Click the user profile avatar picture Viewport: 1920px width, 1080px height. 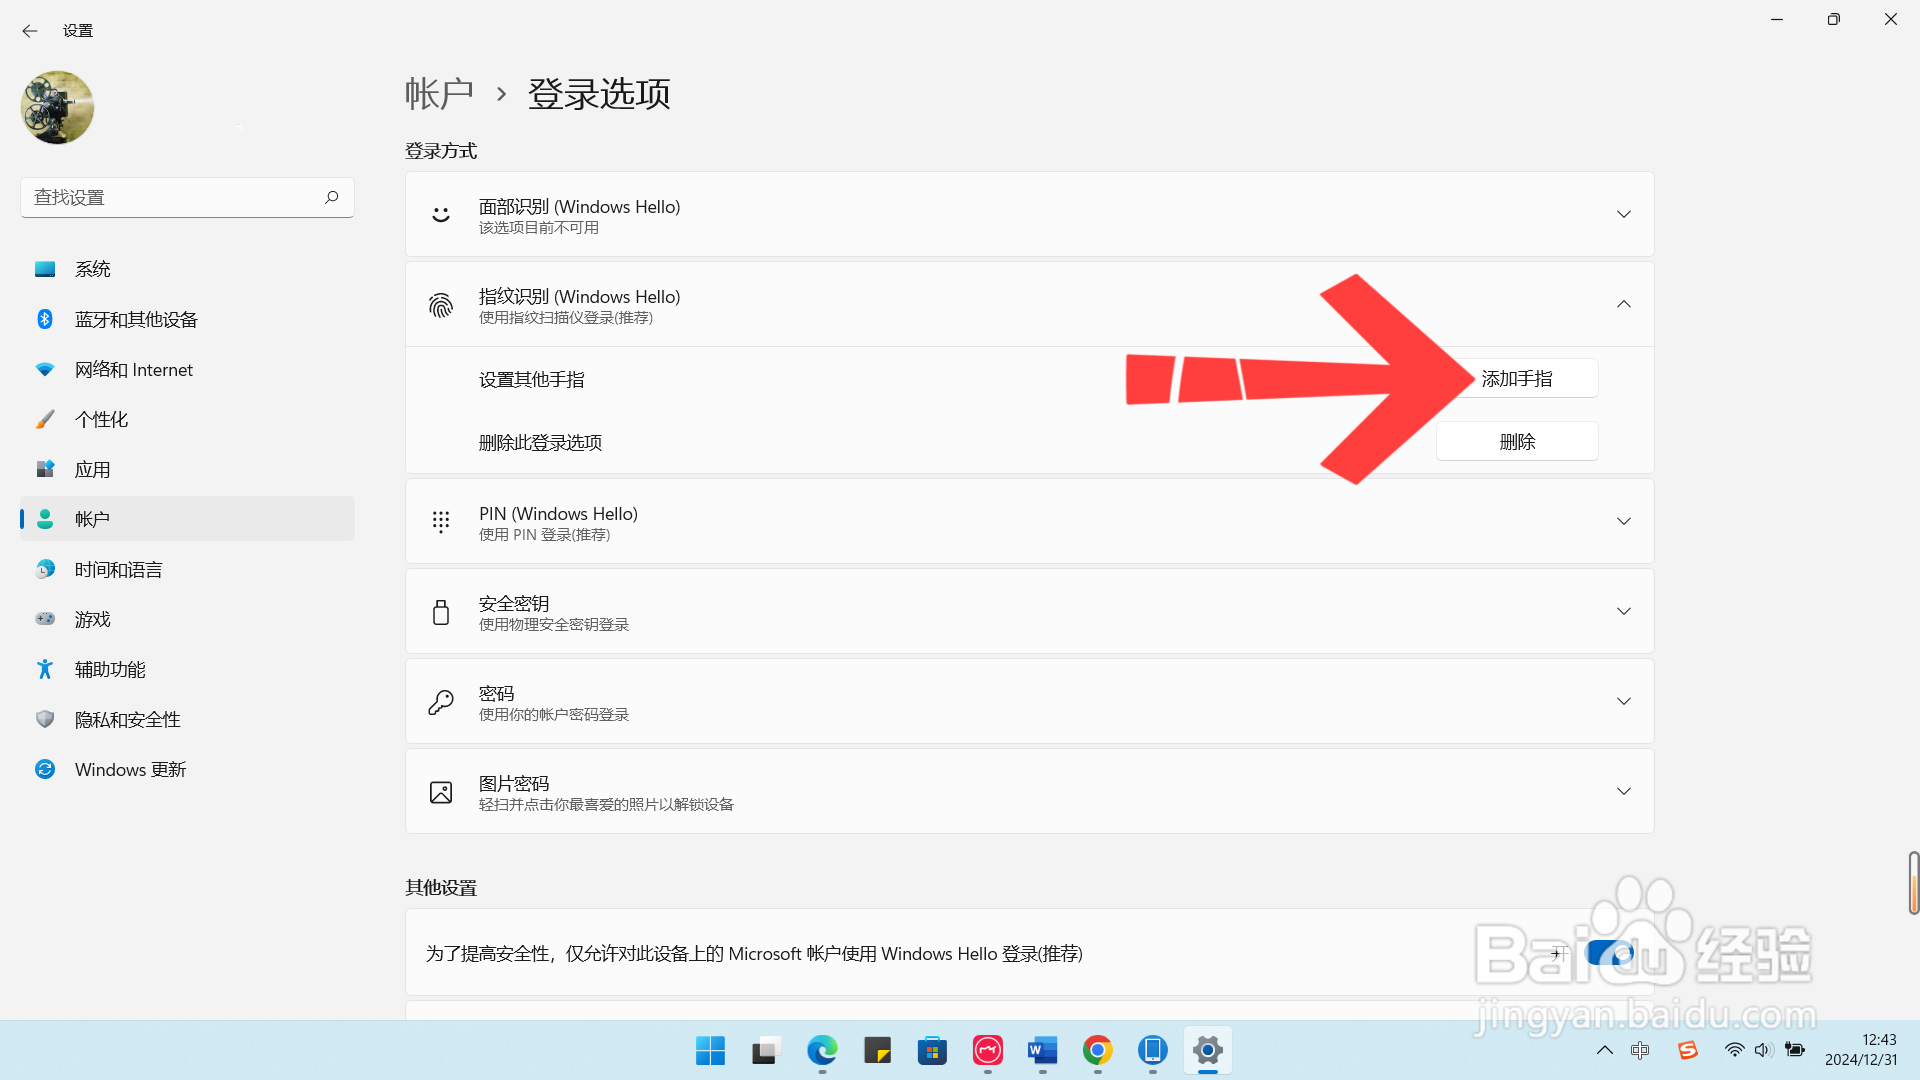point(57,107)
